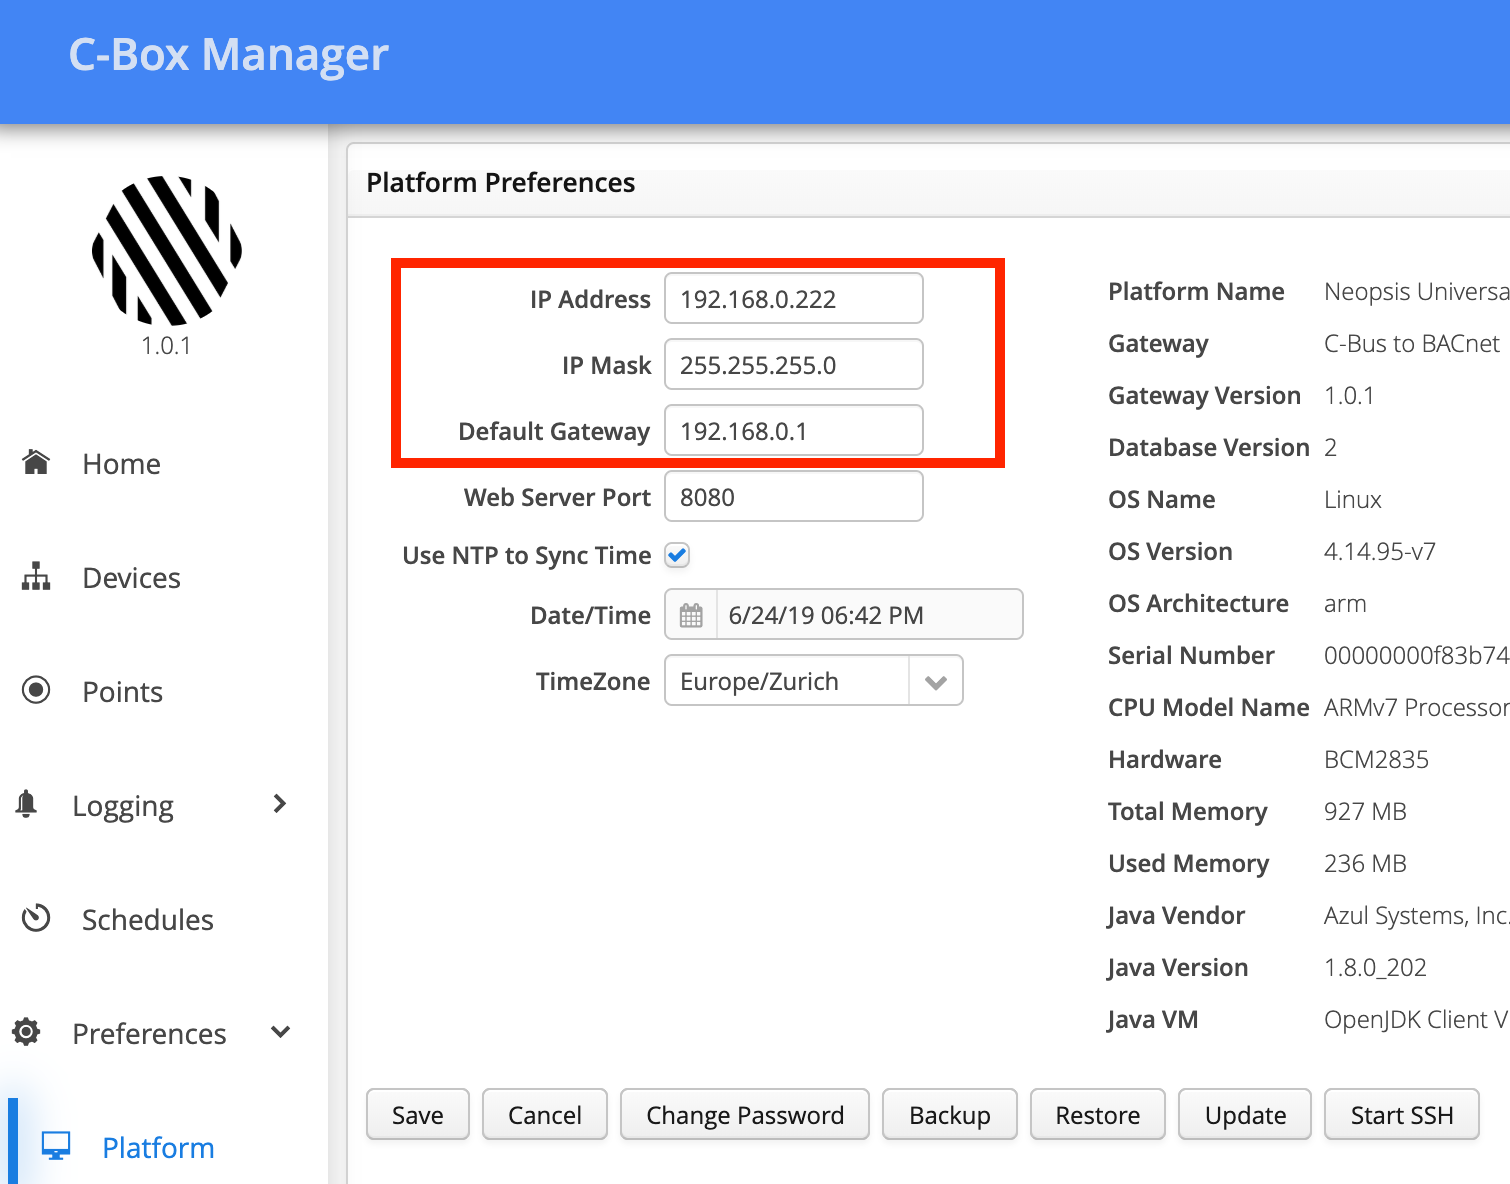1510x1184 pixels.
Task: Click the Home house icon in sidebar
Action: [x=36, y=462]
